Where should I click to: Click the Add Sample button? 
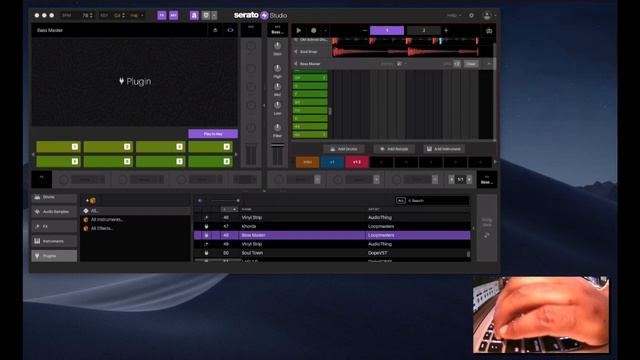click(x=394, y=149)
